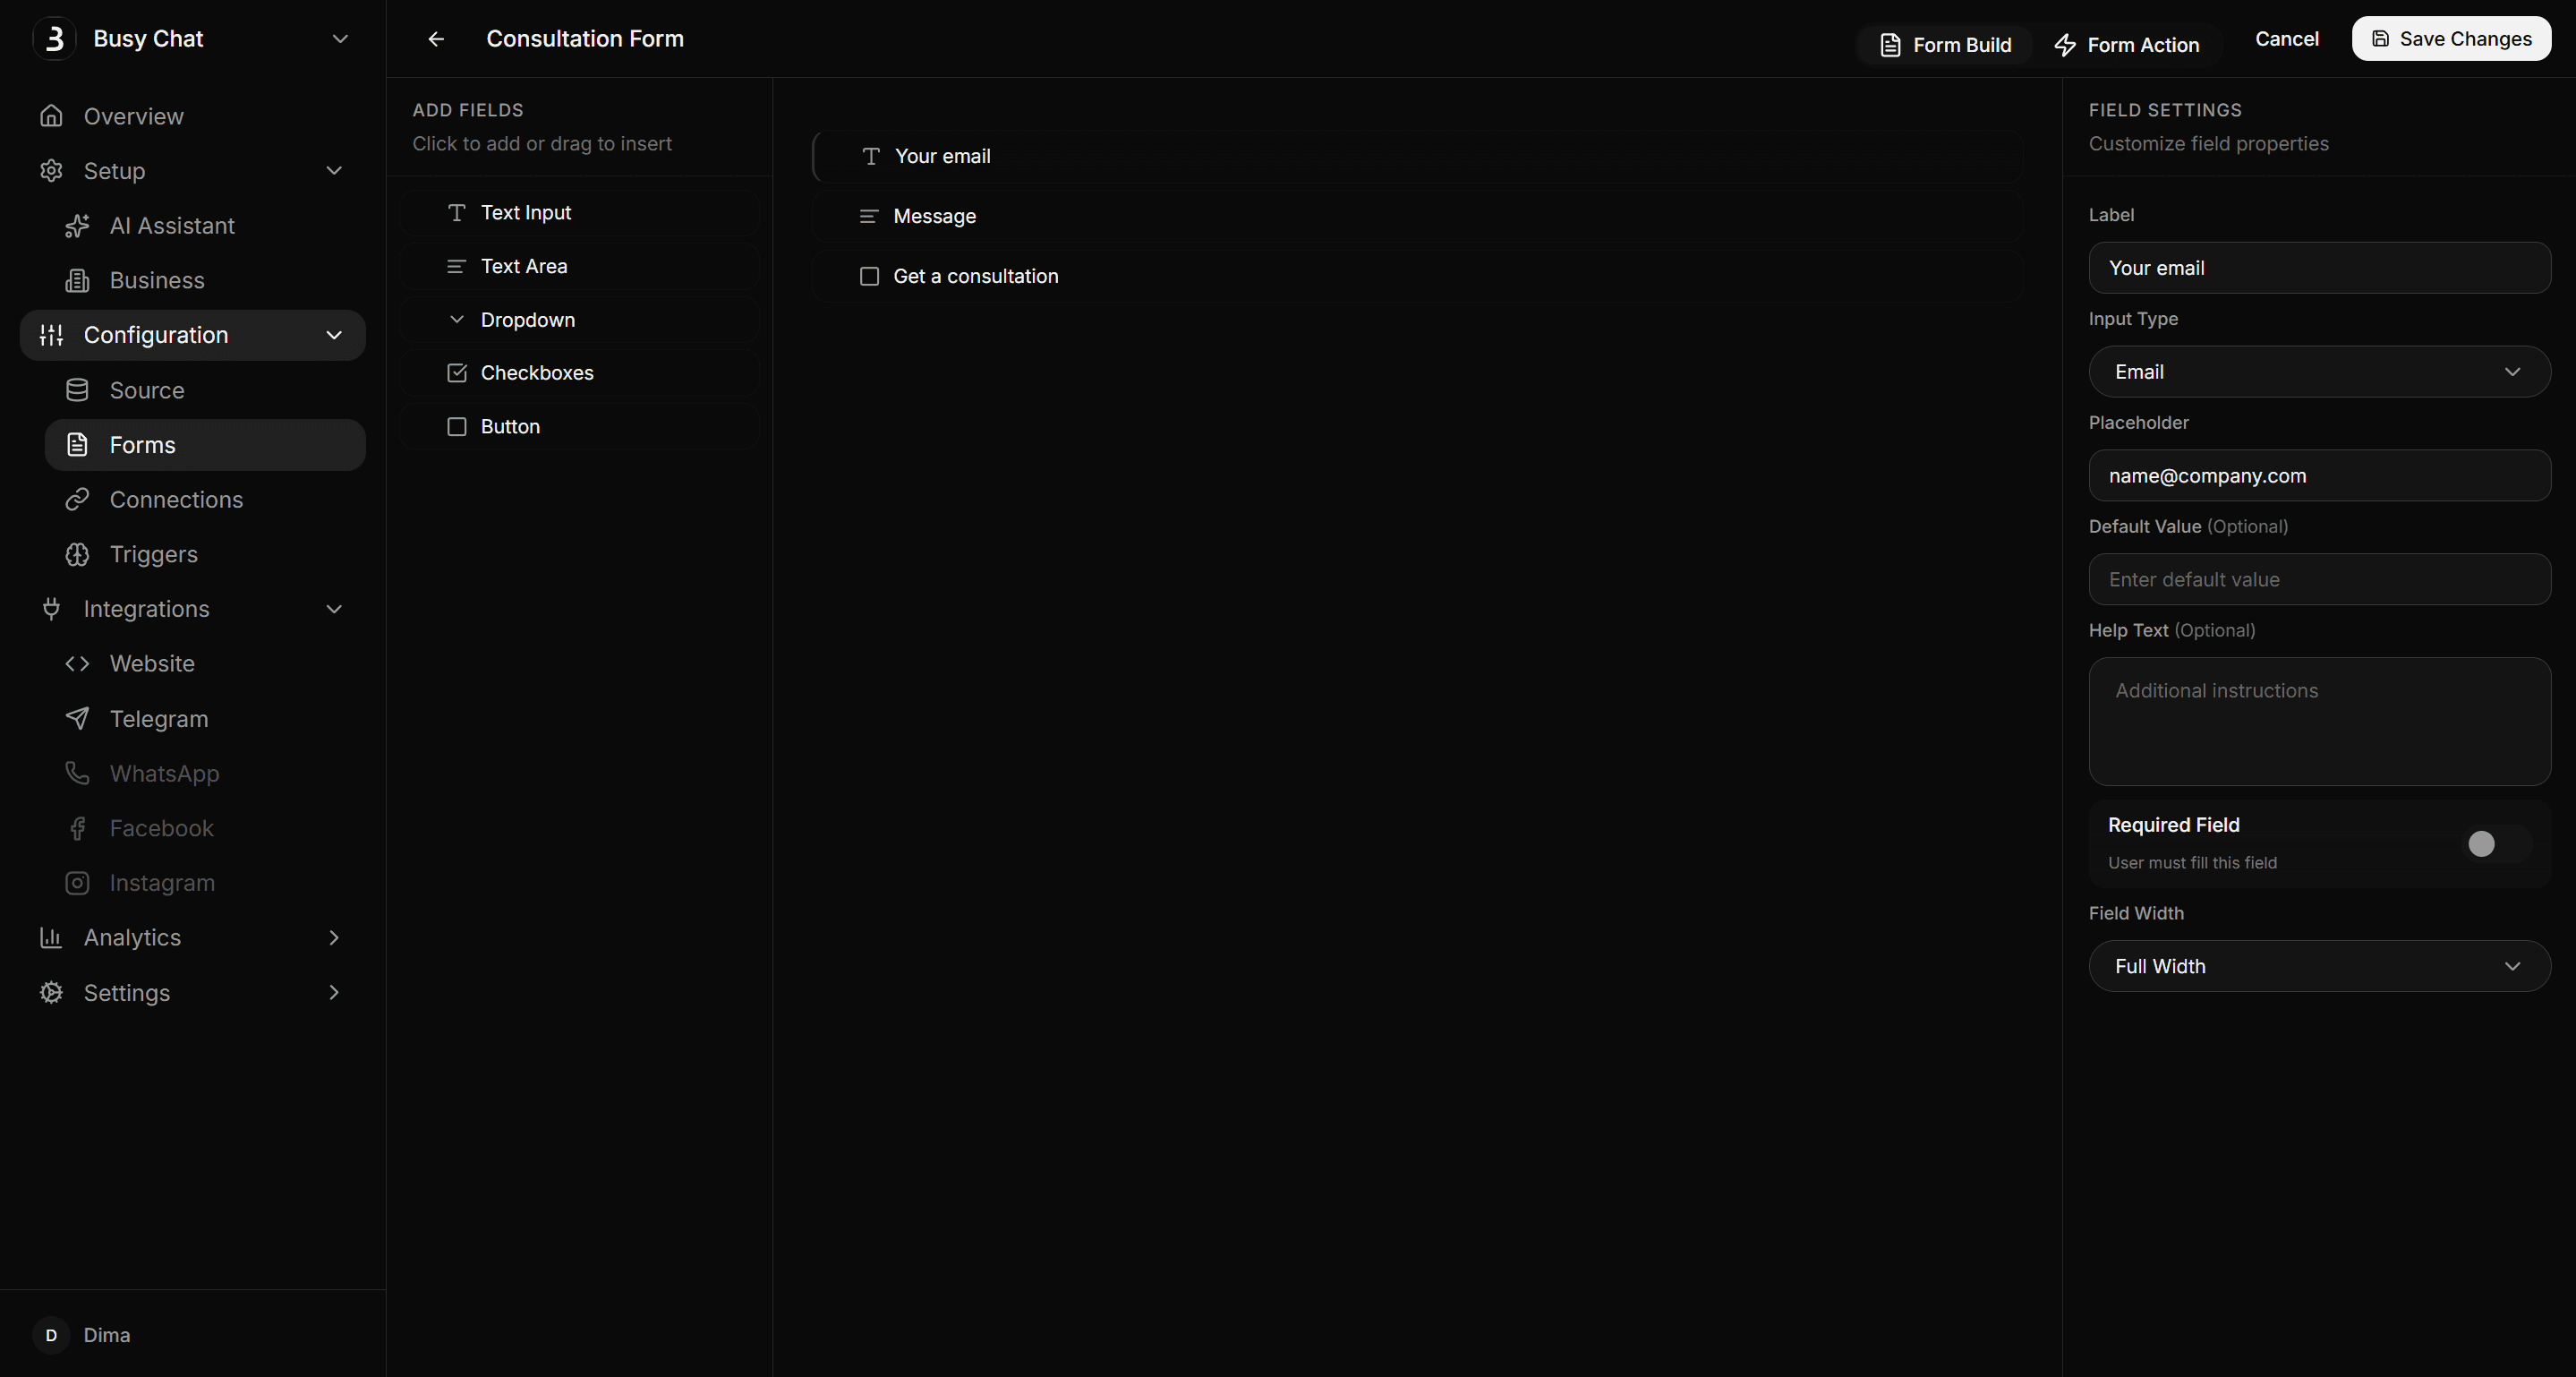Click the Cancel button
Viewport: 2576px width, 1377px height.
[x=2287, y=38]
